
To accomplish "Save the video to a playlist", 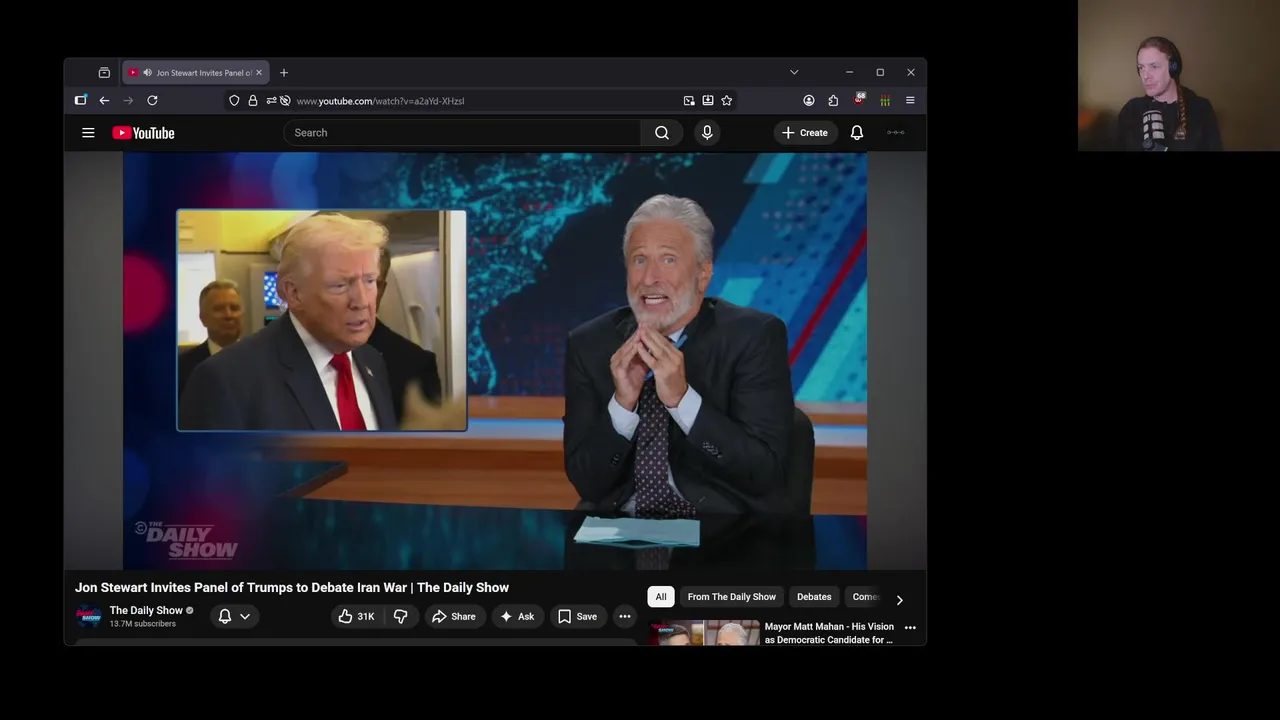I will click(x=577, y=616).
